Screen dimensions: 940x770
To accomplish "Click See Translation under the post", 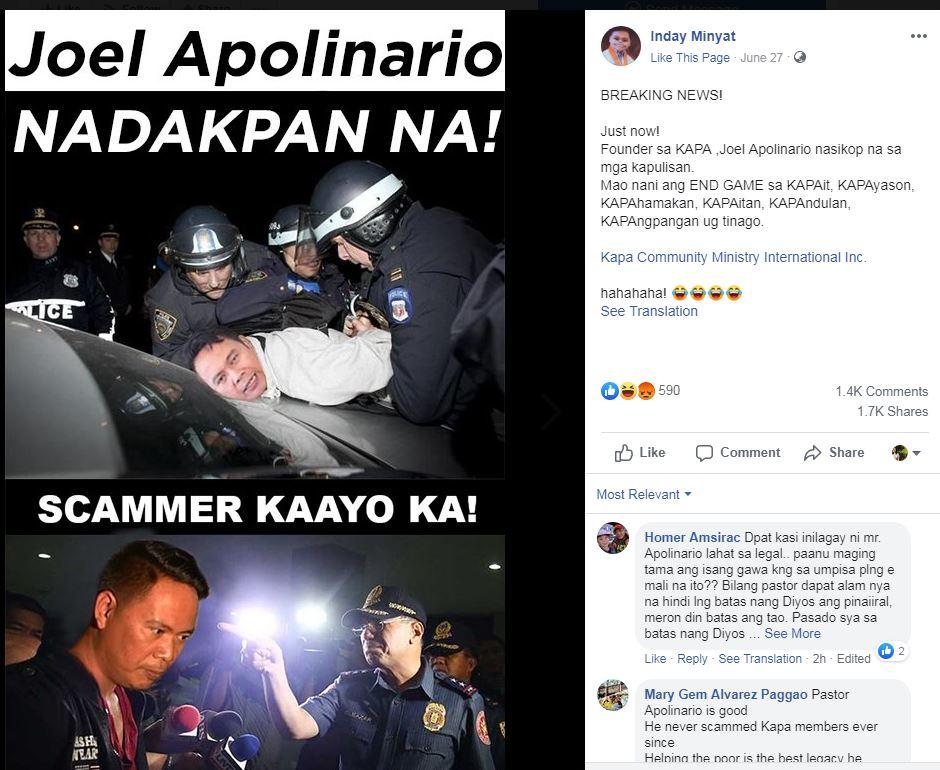I will pos(649,311).
